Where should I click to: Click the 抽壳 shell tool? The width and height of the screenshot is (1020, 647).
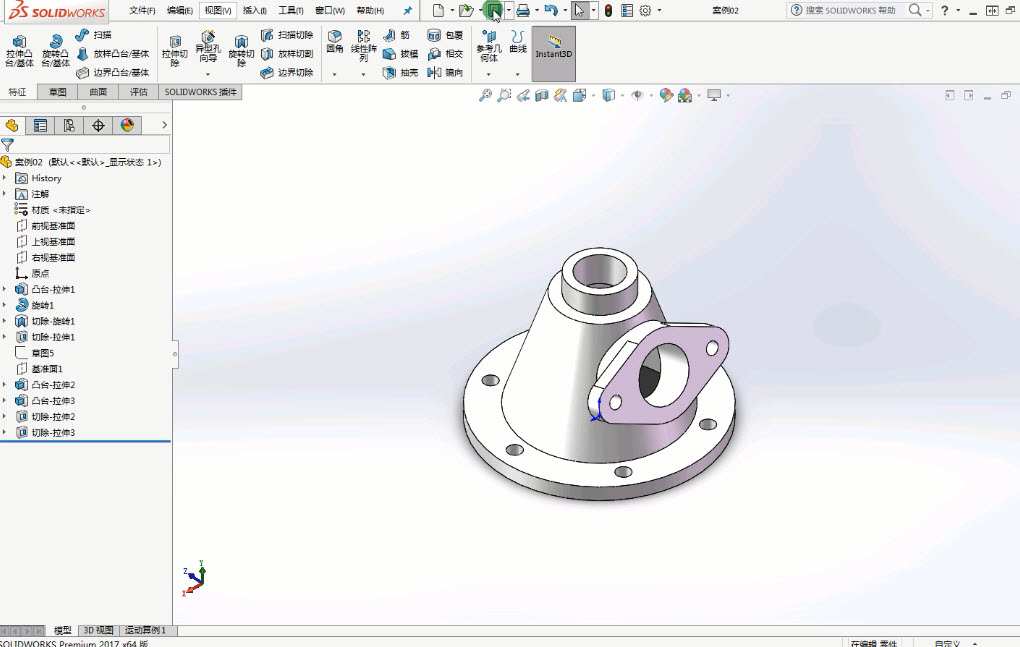[x=400, y=73]
